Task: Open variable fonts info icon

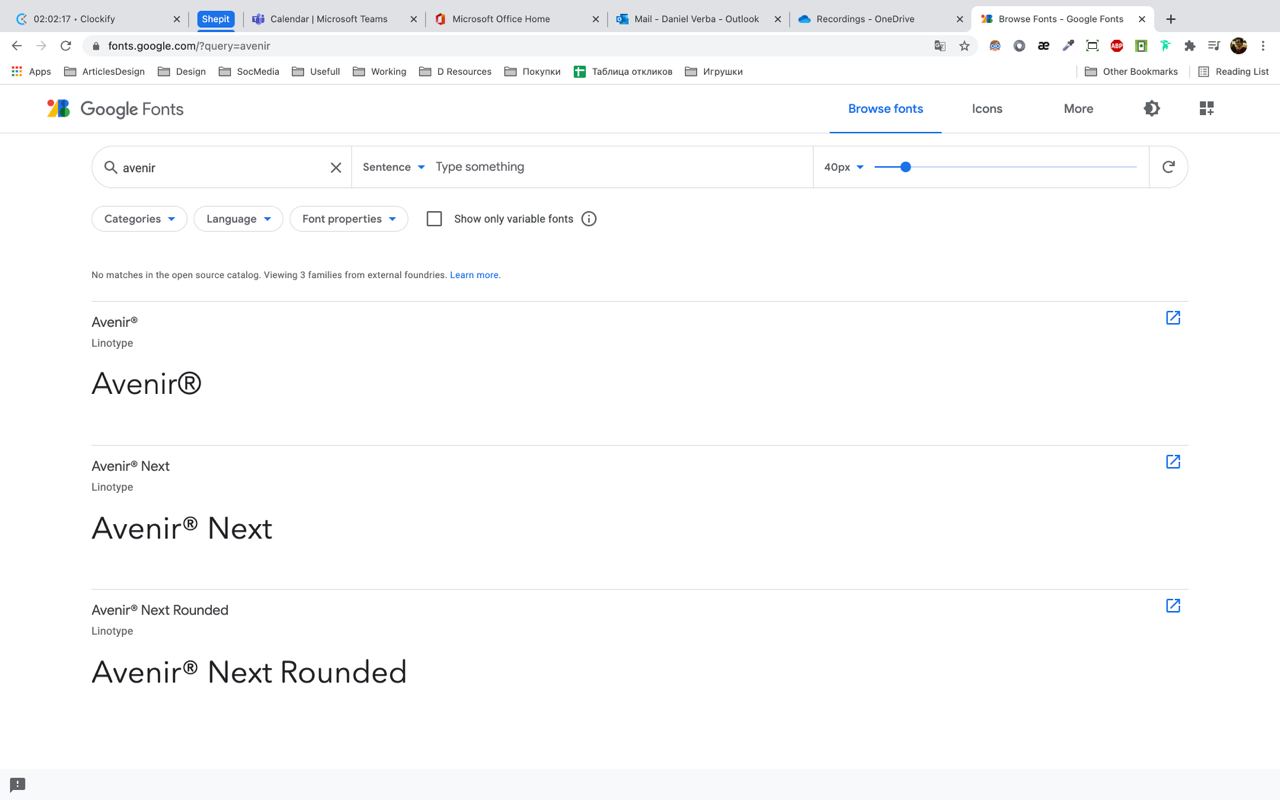Action: 589,219
